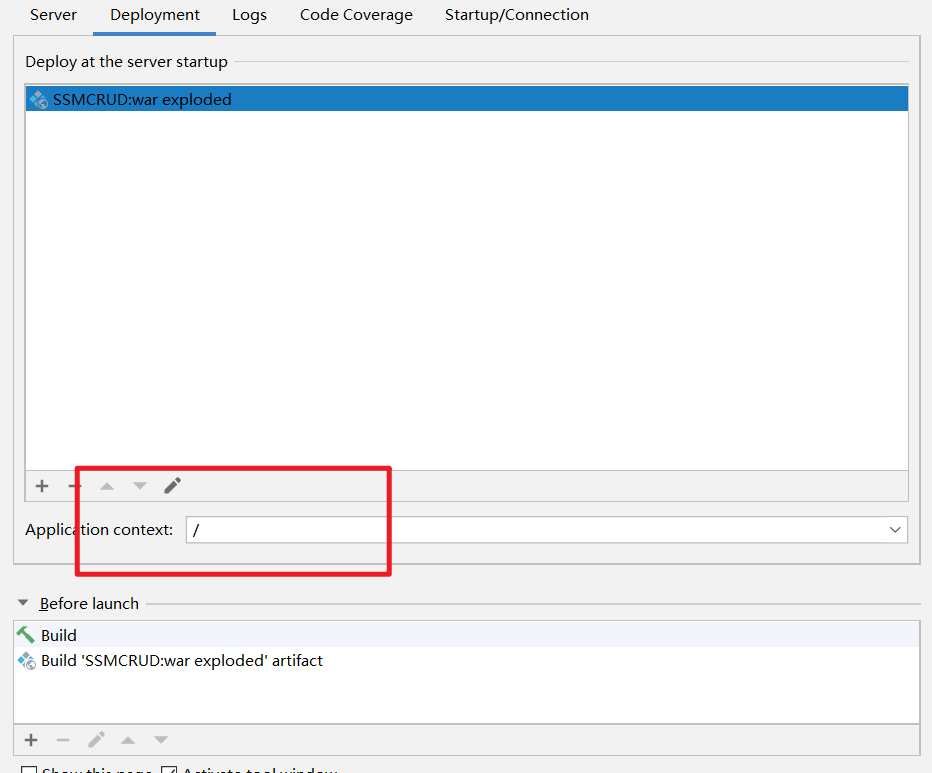
Task: Select Build 'SSMCRUD:war exploded' artifact task
Action: [x=181, y=661]
